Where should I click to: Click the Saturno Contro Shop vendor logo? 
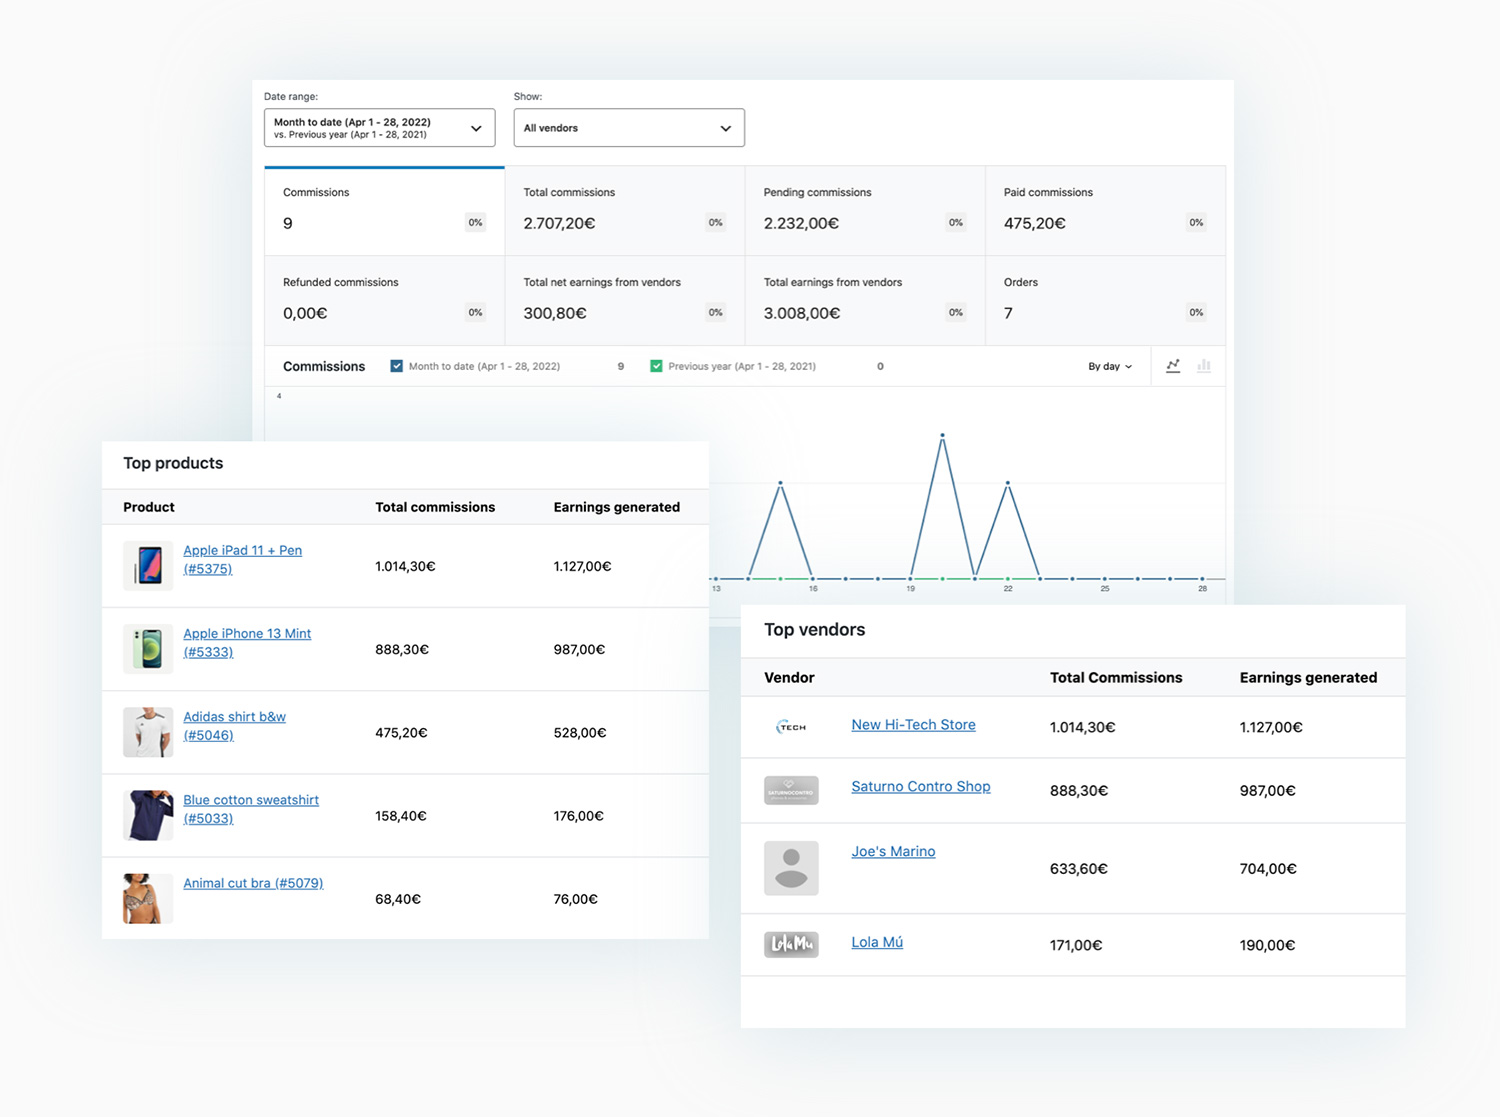[x=791, y=790]
